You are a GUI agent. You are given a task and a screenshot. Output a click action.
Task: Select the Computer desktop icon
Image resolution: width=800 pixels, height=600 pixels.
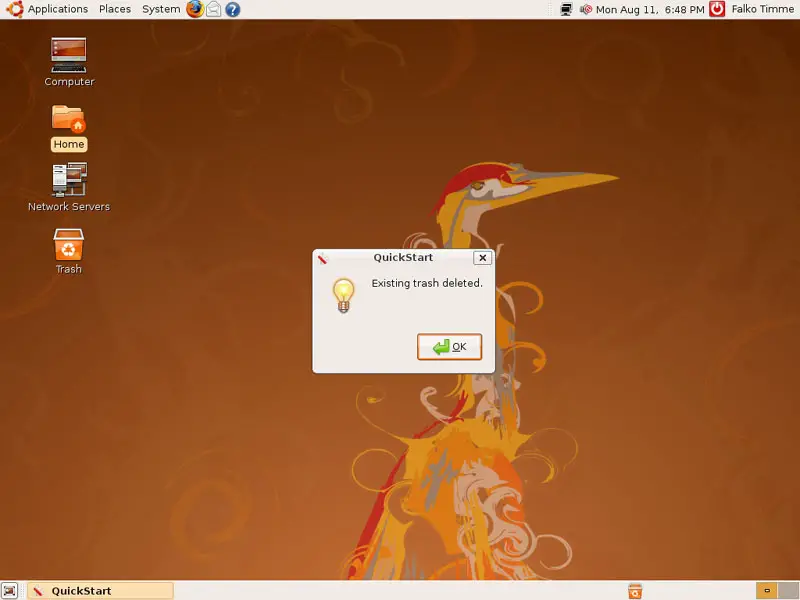click(x=69, y=62)
